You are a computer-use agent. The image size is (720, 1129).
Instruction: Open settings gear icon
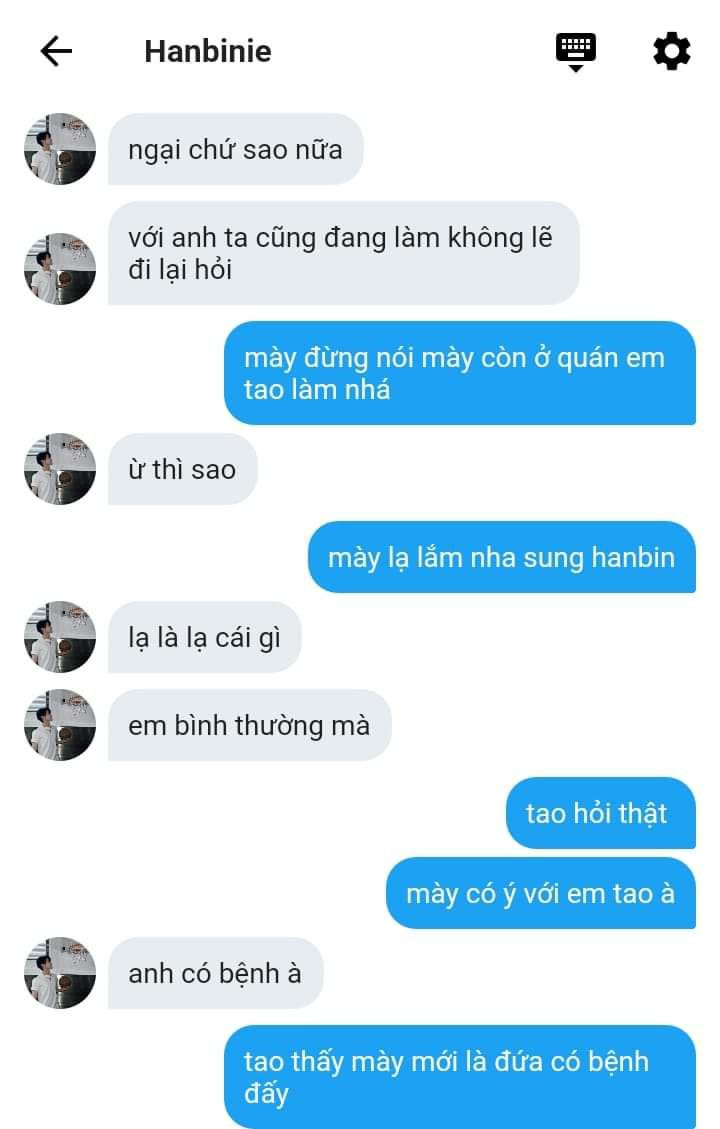(671, 51)
